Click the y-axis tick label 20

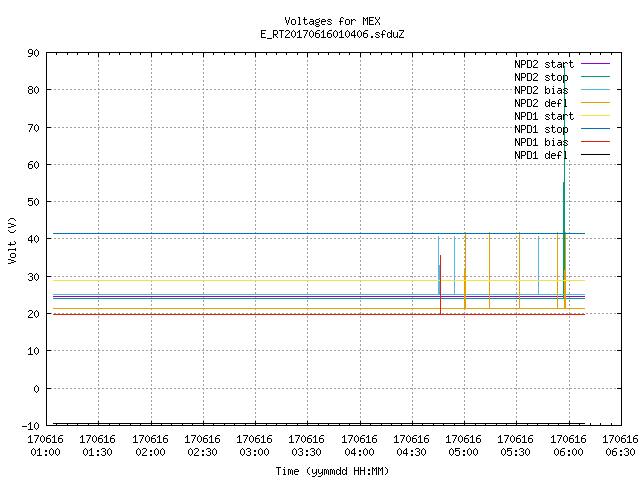coord(33,314)
